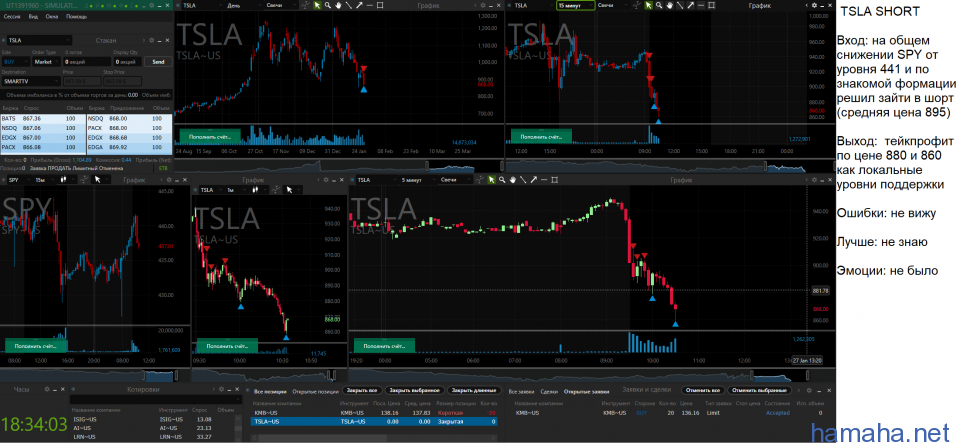The width and height of the screenshot is (960, 444).
Task: Toggle the crosshair tool in the daily TSLA chart
Action: (x=305, y=5)
